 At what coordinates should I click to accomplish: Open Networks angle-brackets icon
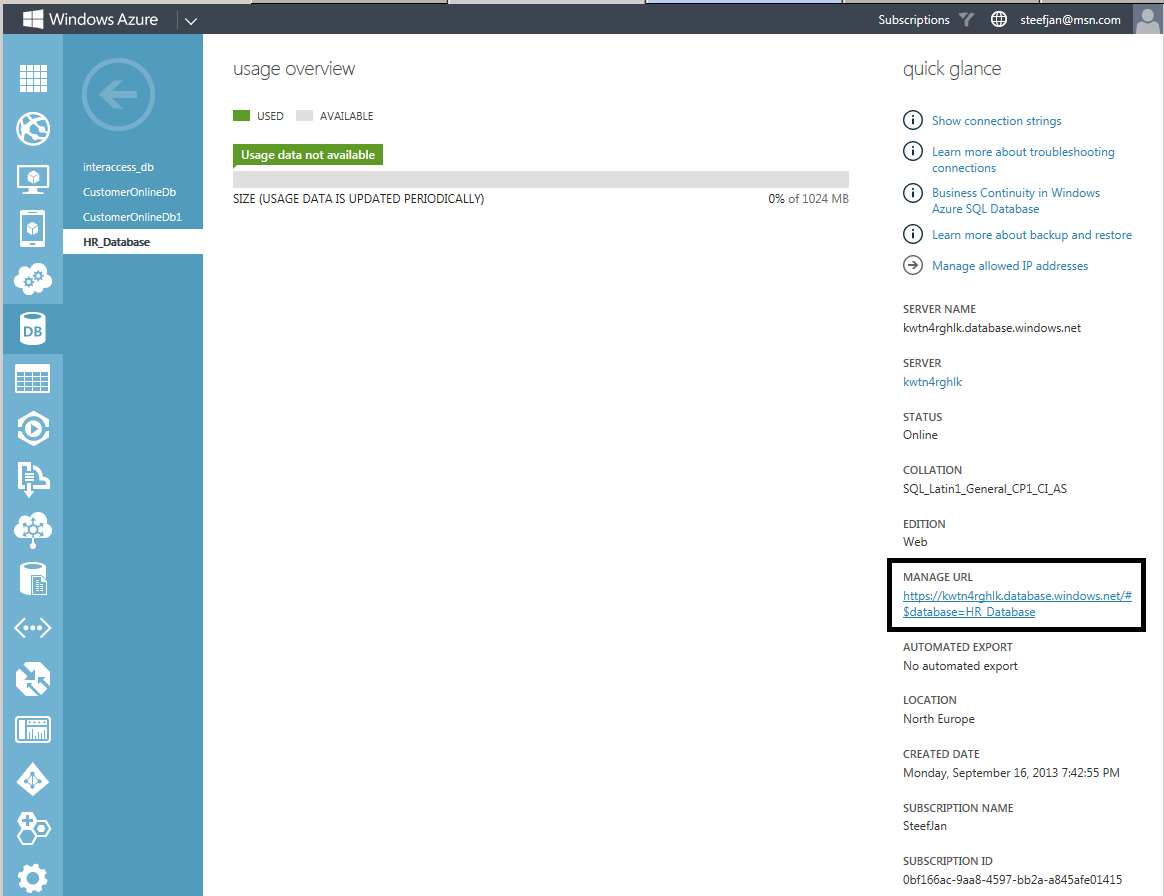click(x=33, y=628)
